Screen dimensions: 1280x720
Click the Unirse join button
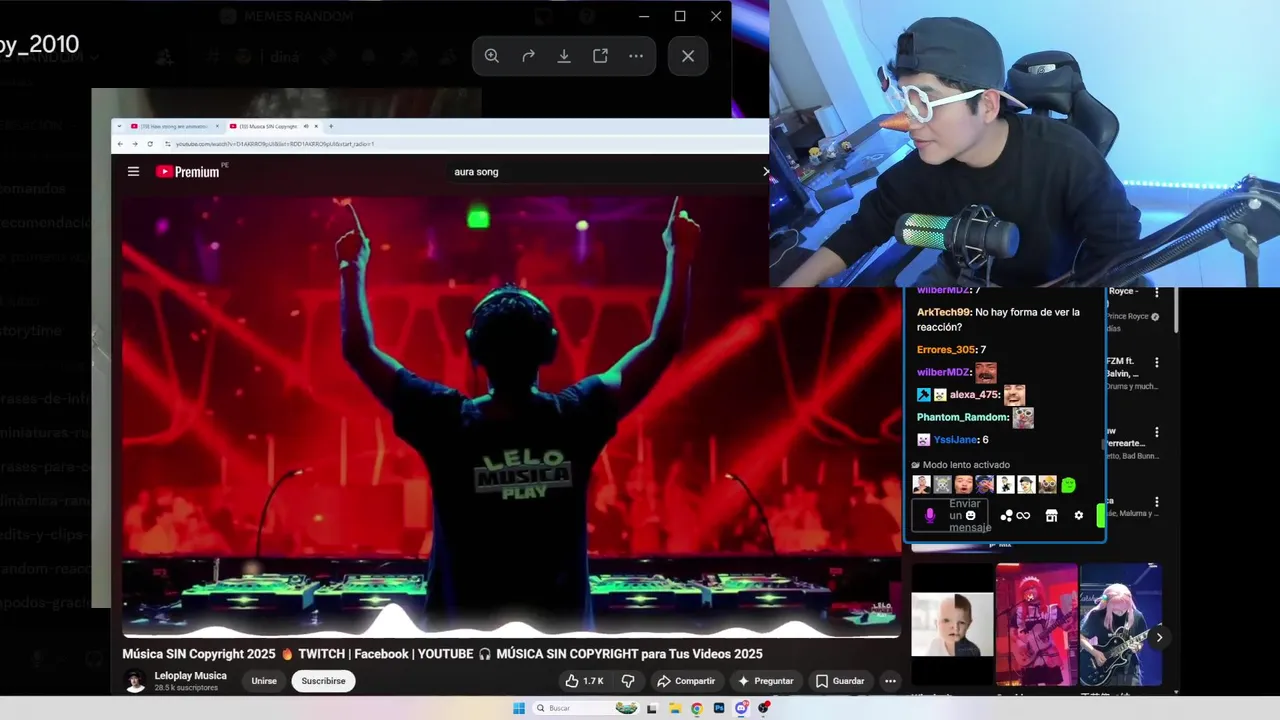pyautogui.click(x=264, y=681)
